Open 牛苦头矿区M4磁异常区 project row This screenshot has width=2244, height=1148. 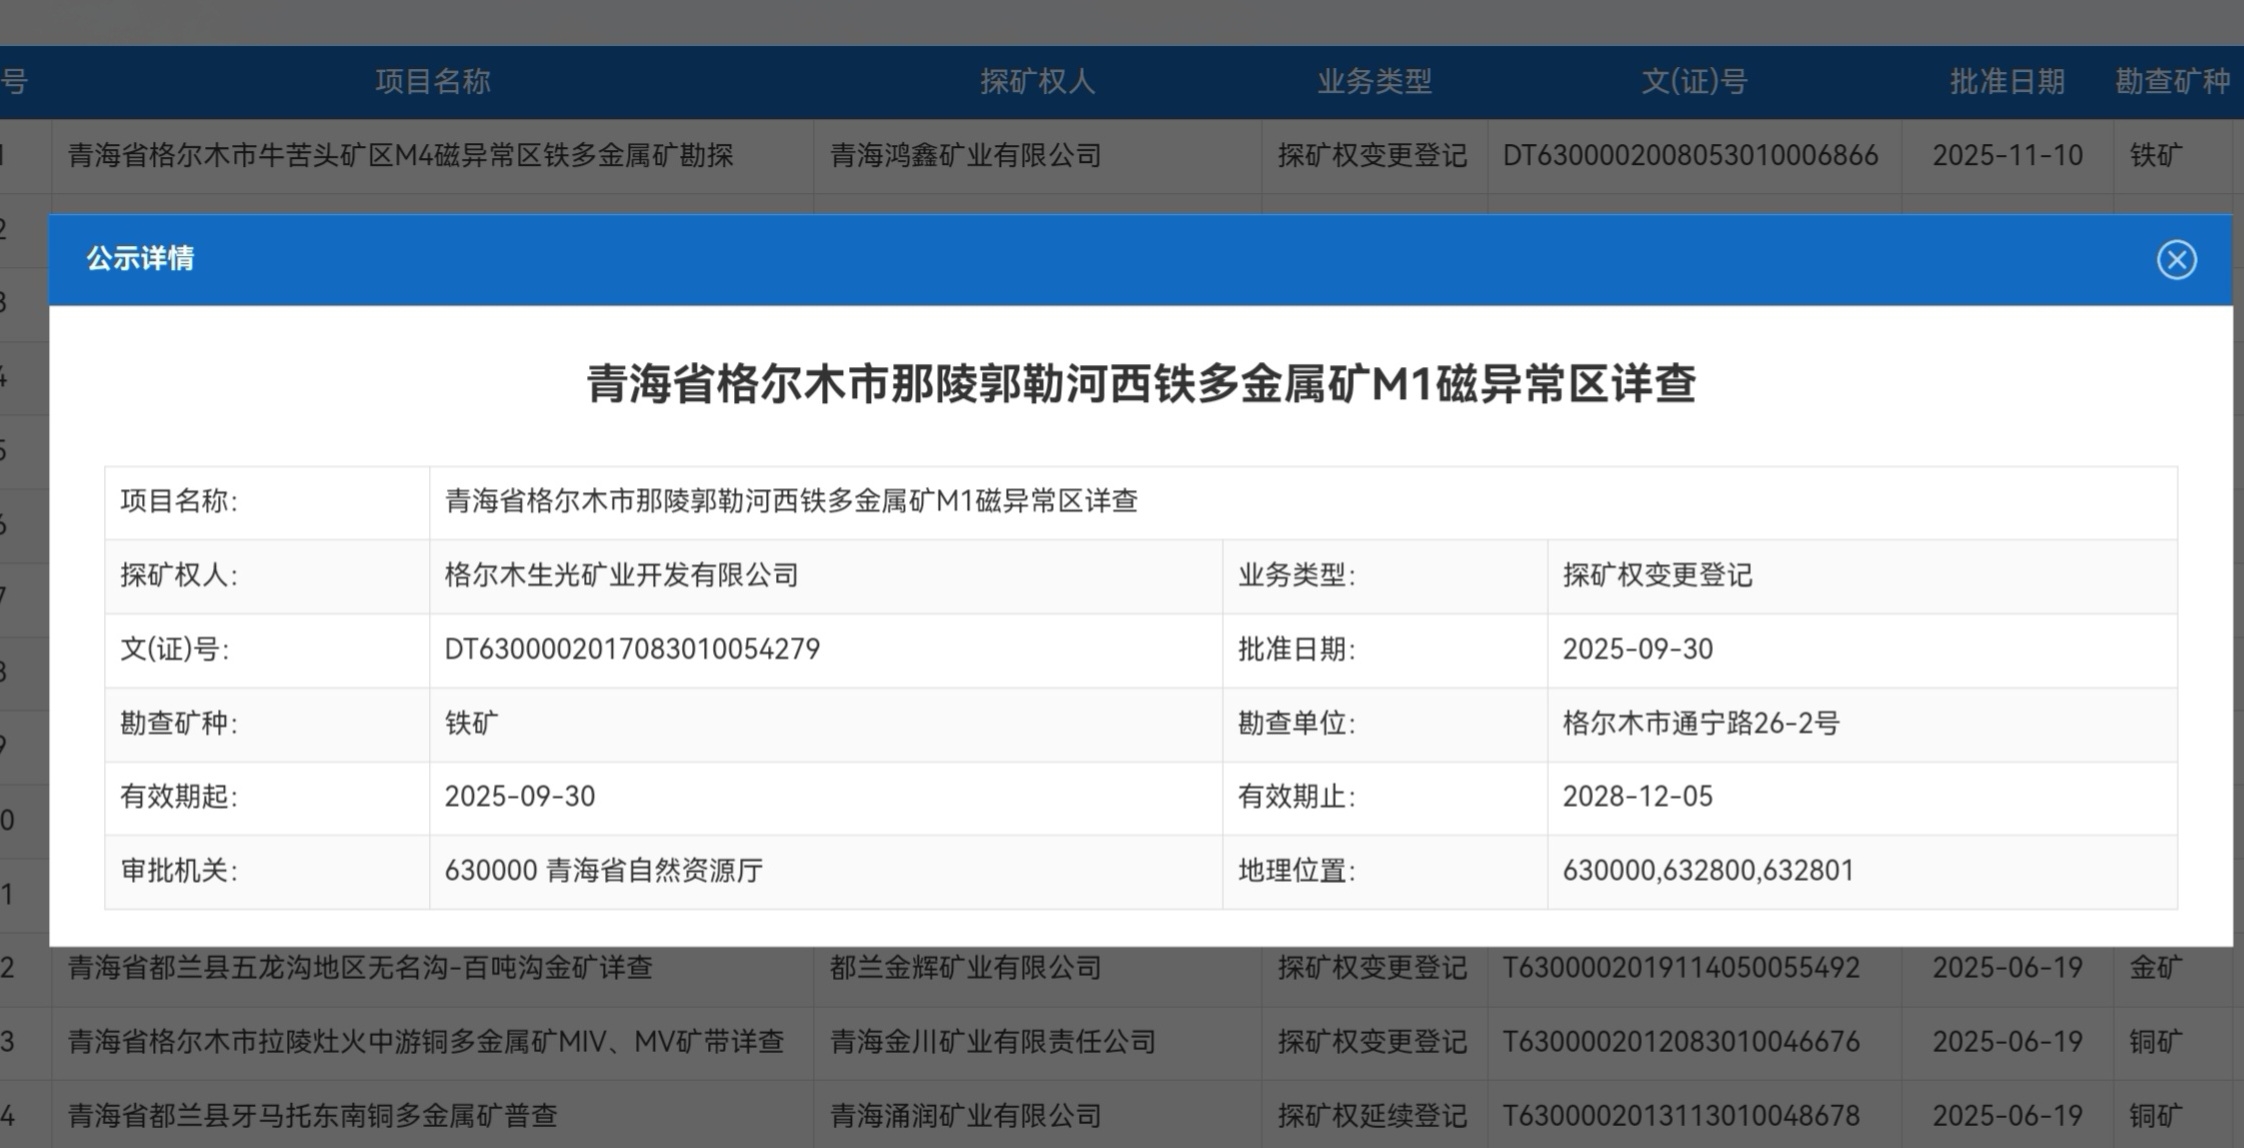click(401, 156)
